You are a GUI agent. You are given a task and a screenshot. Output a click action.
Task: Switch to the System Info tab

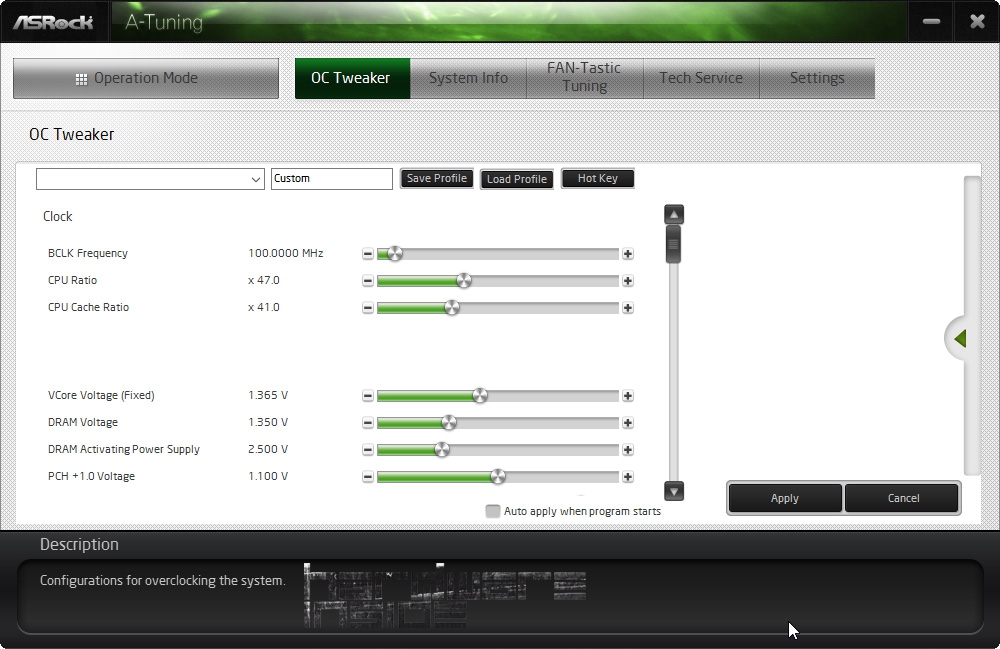coord(468,78)
